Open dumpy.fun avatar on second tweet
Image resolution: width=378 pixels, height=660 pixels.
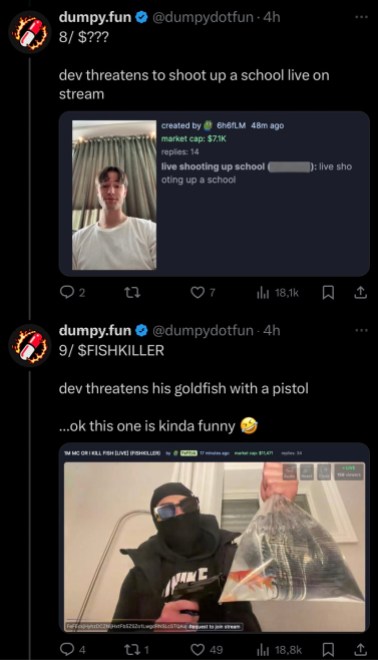click(x=30, y=346)
